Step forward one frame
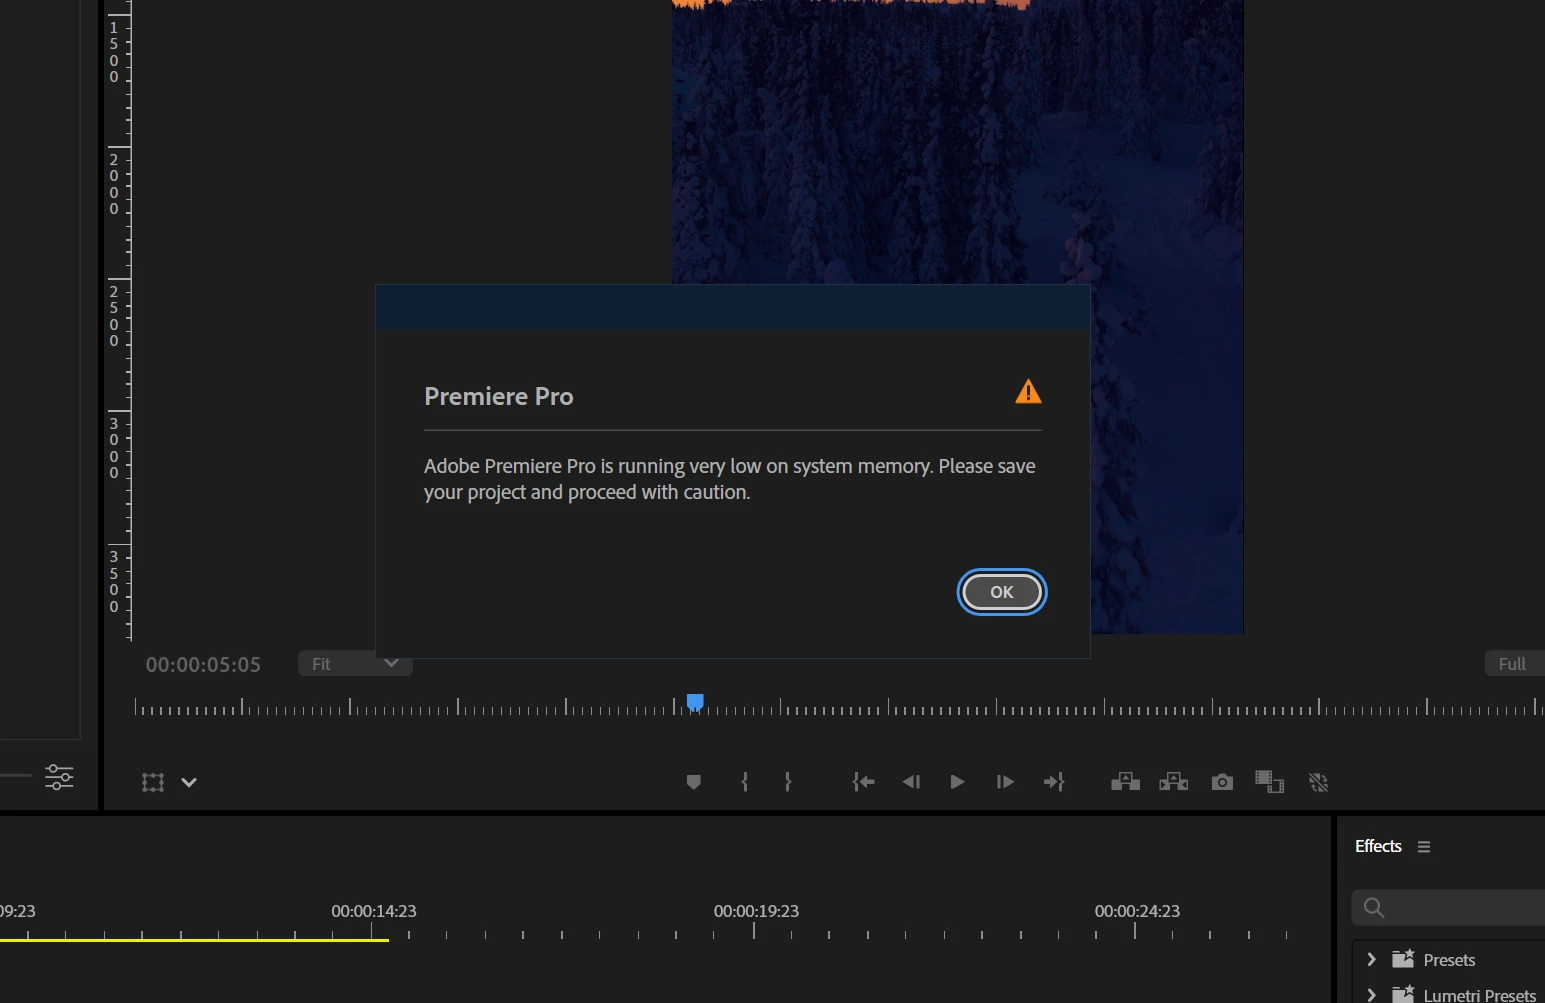Image resolution: width=1545 pixels, height=1003 pixels. [1005, 782]
